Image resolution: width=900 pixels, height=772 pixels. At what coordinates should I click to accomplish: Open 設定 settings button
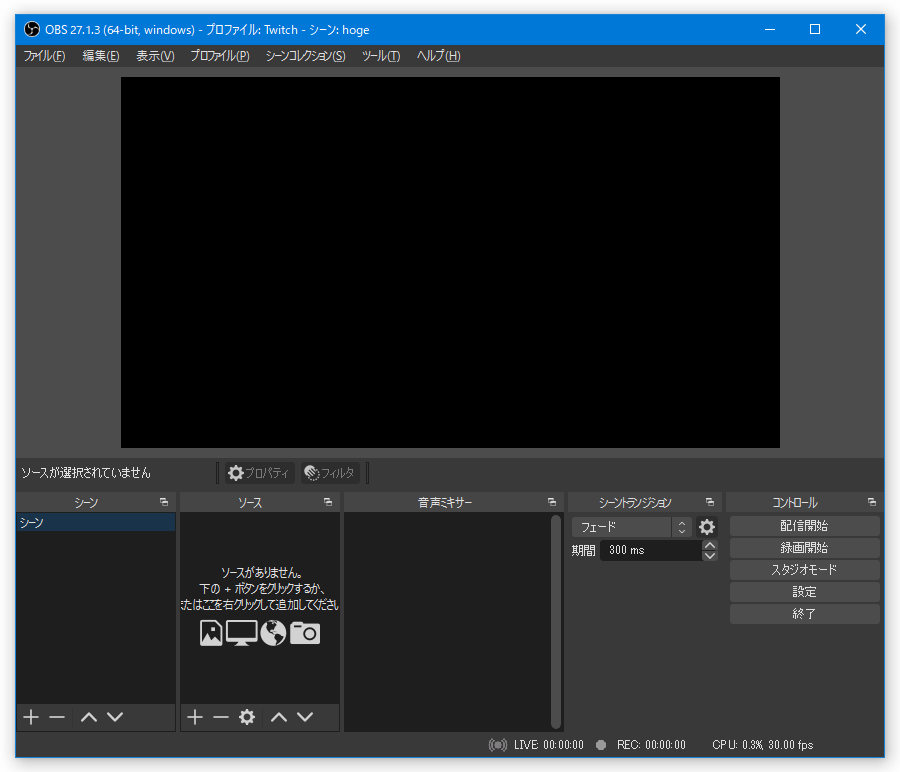(x=804, y=592)
